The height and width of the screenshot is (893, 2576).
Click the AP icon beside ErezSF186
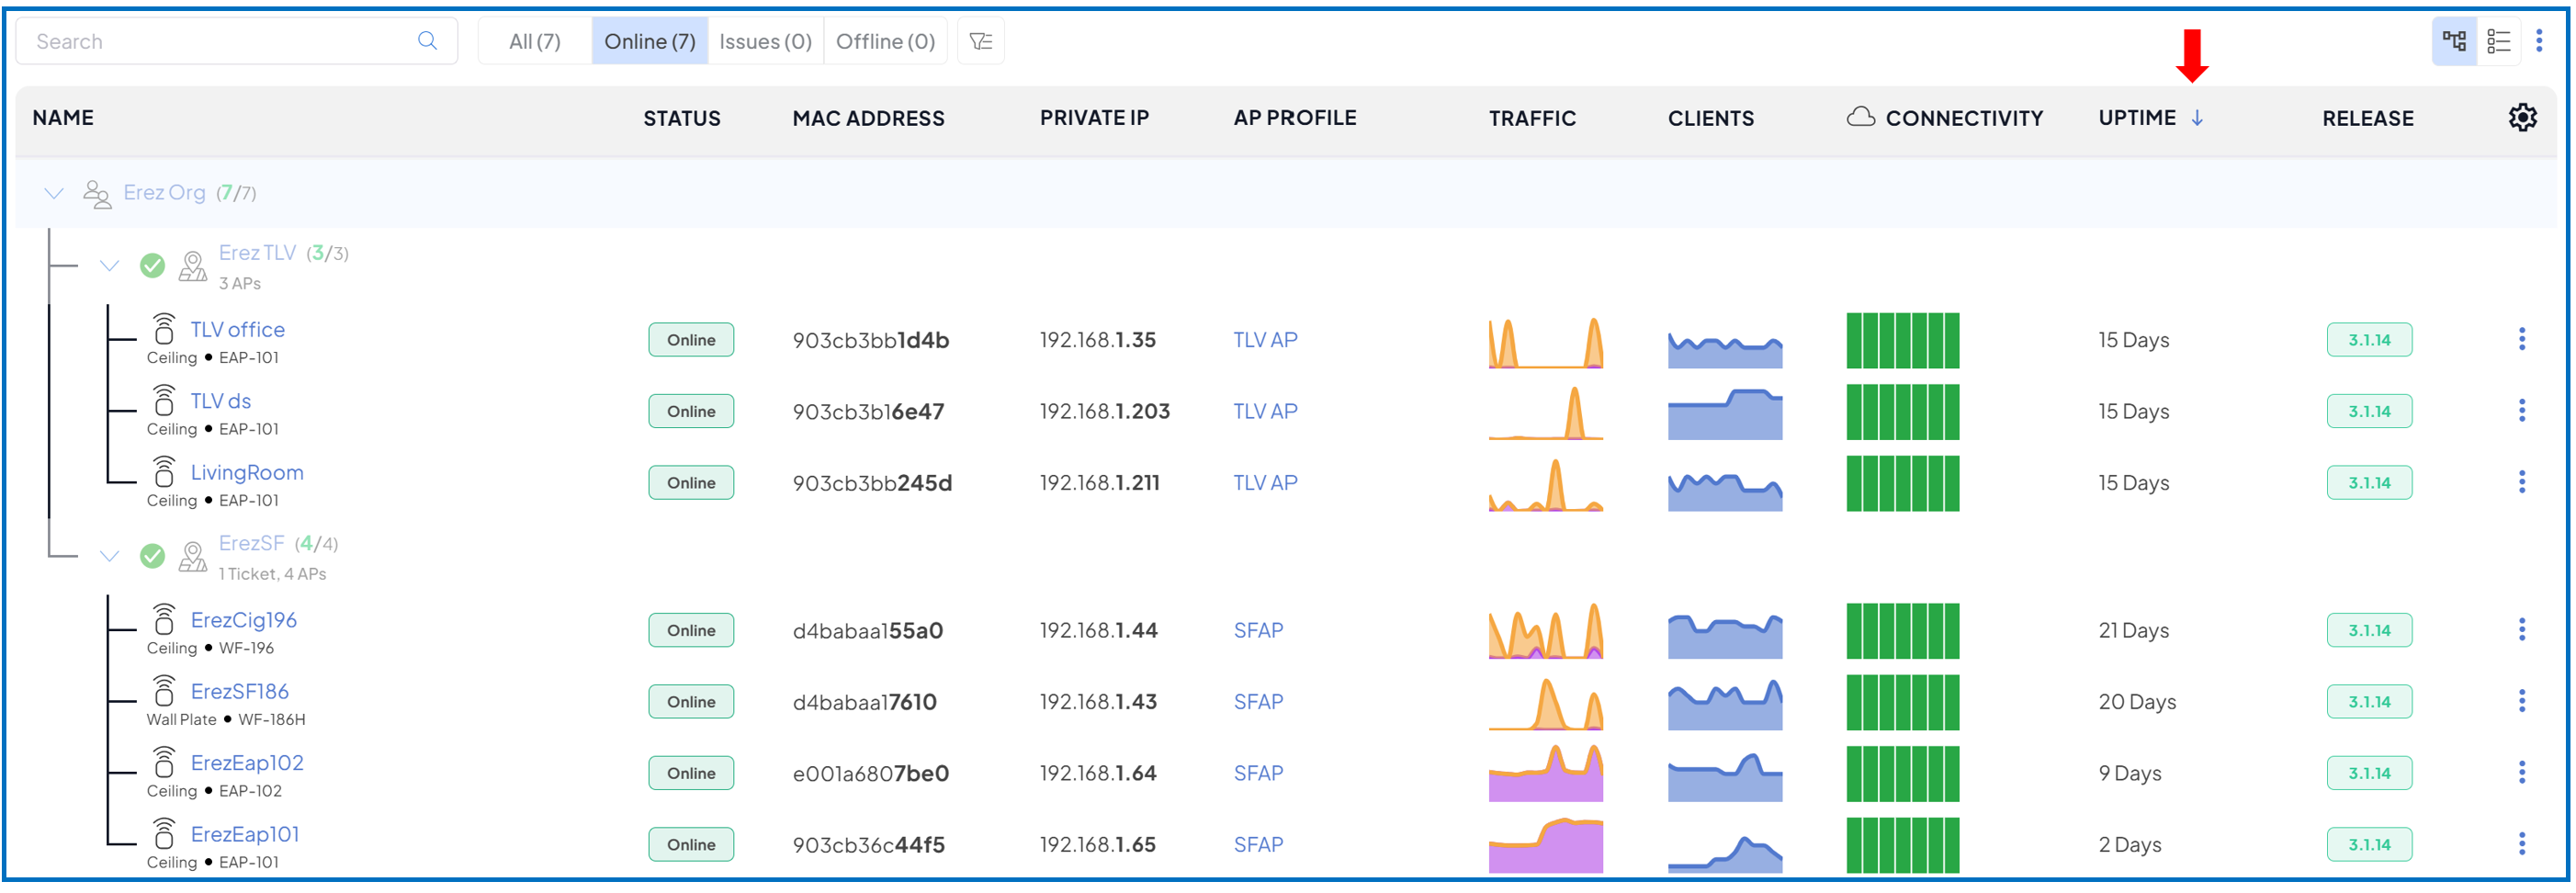click(x=164, y=691)
